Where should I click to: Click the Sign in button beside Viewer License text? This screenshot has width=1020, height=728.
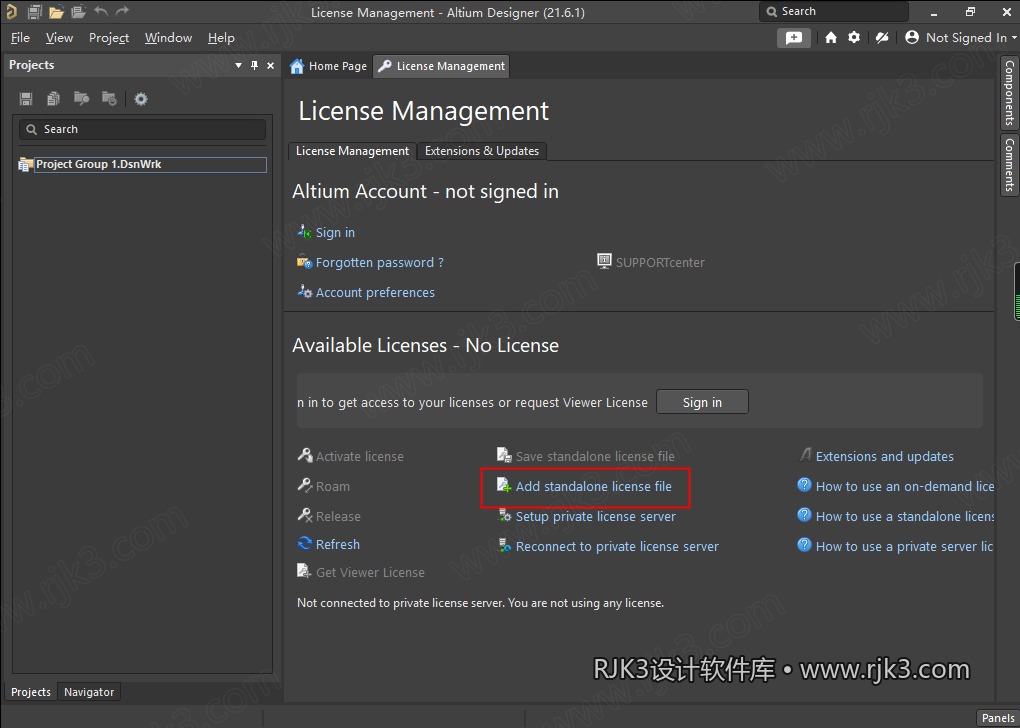coord(702,402)
